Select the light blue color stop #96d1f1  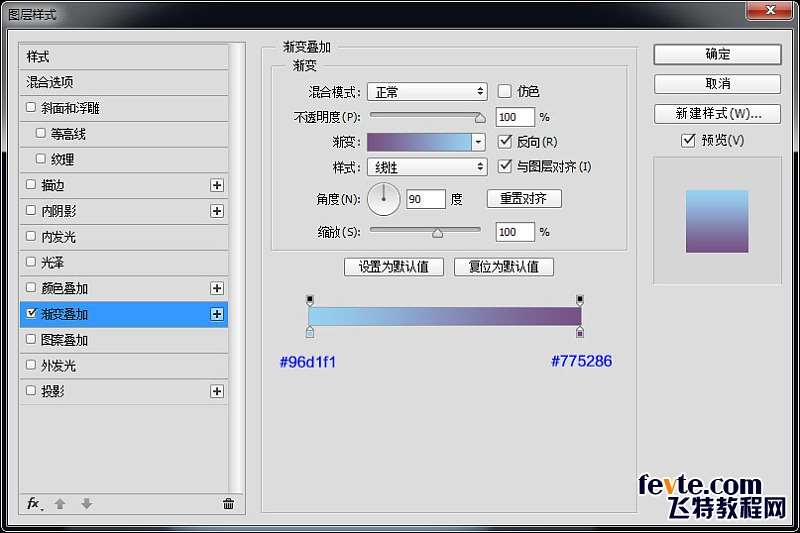(x=310, y=332)
